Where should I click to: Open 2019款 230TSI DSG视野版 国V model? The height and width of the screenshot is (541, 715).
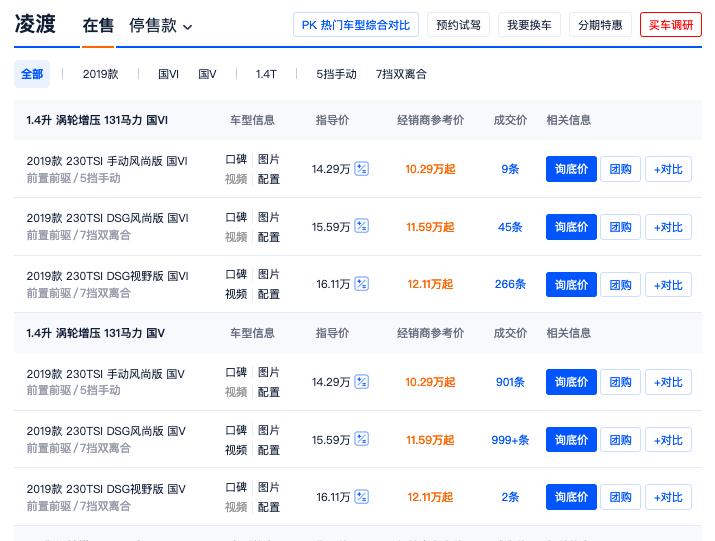(106, 489)
